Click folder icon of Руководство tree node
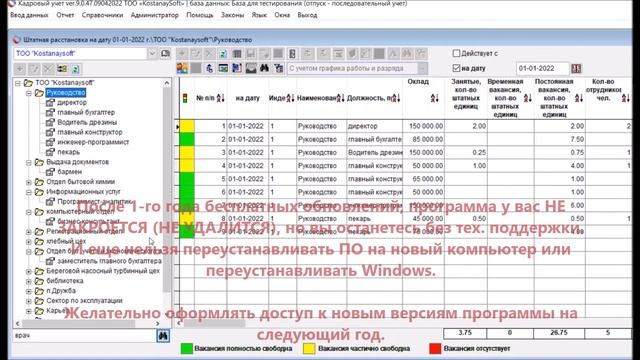This screenshot has width=640, height=360. click(39, 93)
